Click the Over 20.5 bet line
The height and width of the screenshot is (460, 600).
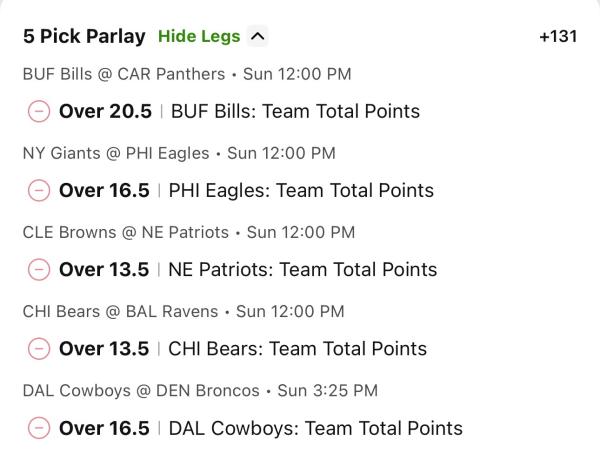pos(104,111)
